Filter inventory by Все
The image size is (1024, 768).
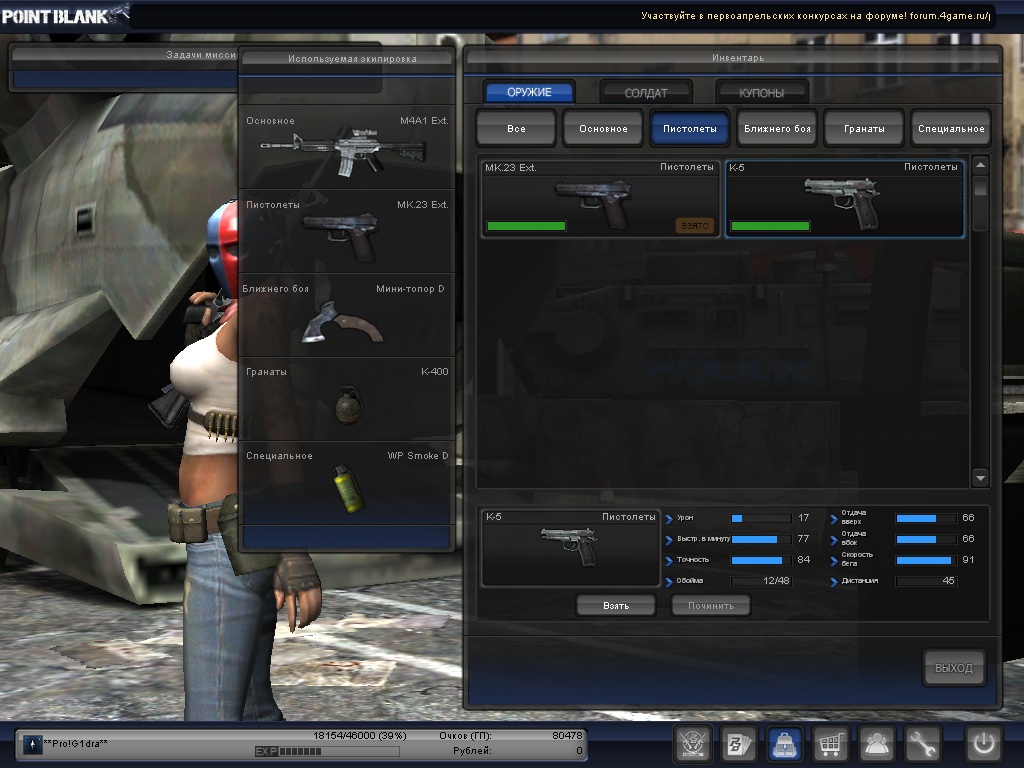(516, 129)
